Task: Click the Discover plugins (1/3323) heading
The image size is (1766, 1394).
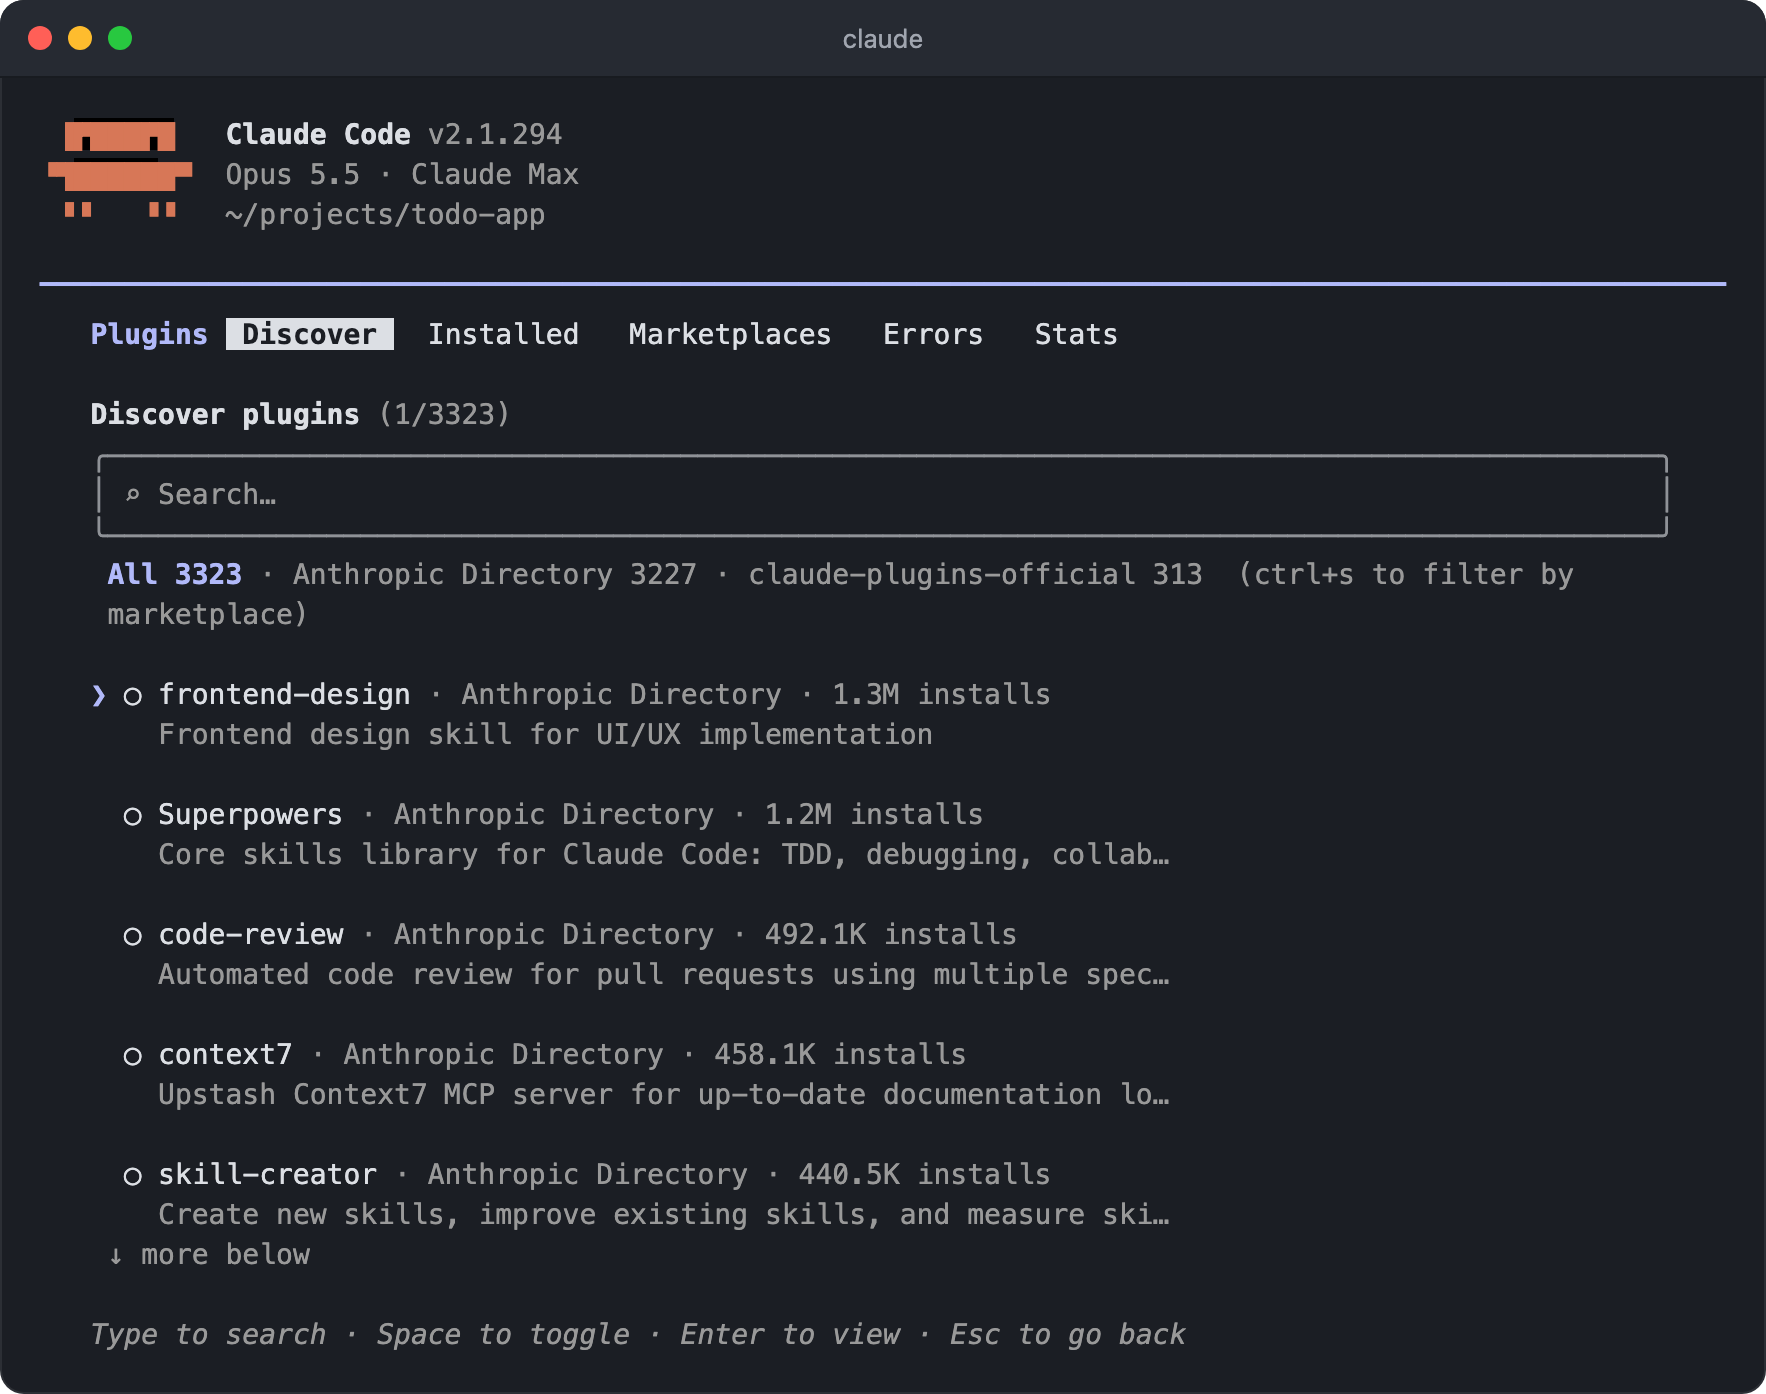Action: tap(300, 414)
